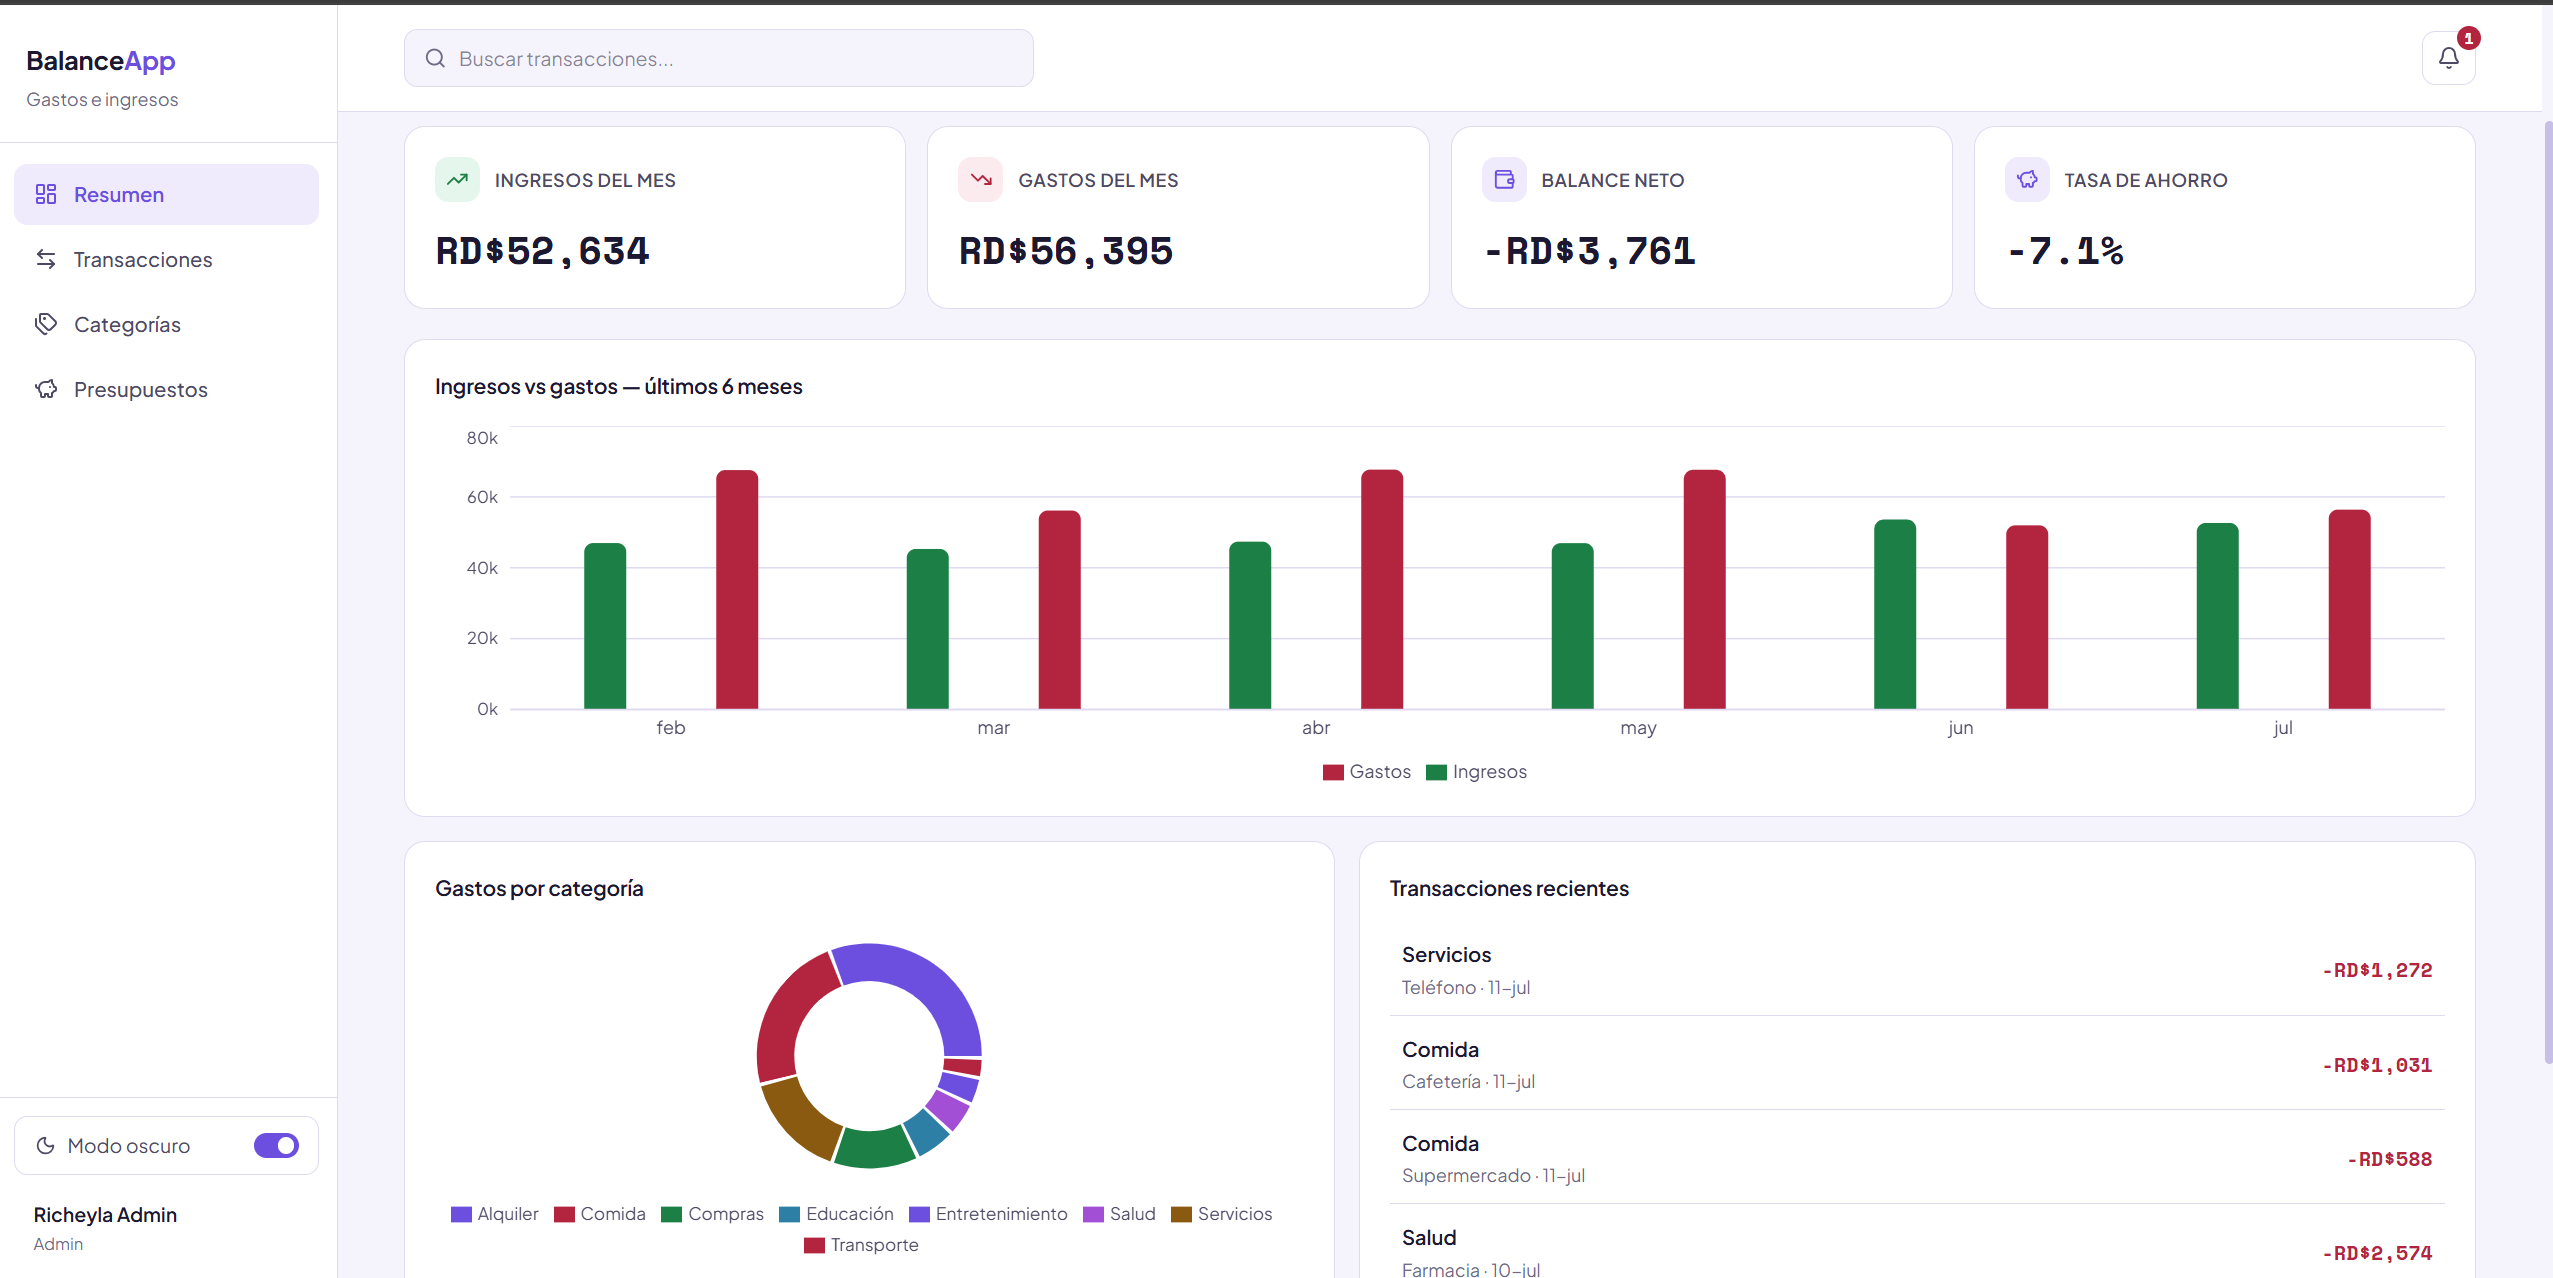Image resolution: width=2553 pixels, height=1278 pixels.
Task: Open the Servicios Teléfono transaction
Action: tap(1917, 970)
